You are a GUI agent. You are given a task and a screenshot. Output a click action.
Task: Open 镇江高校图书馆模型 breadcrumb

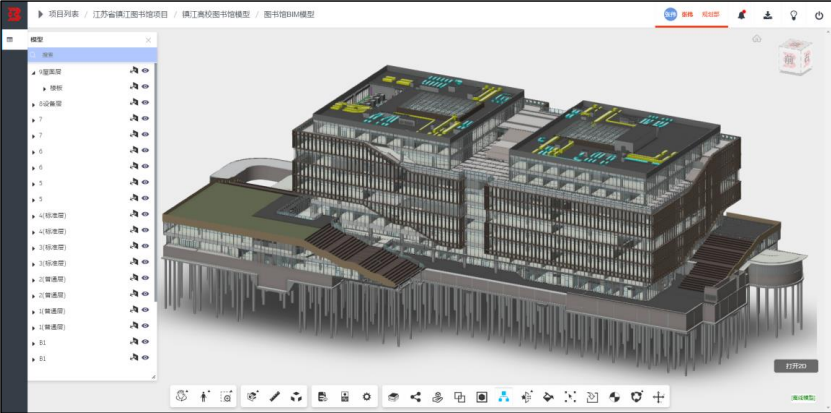[216, 14]
